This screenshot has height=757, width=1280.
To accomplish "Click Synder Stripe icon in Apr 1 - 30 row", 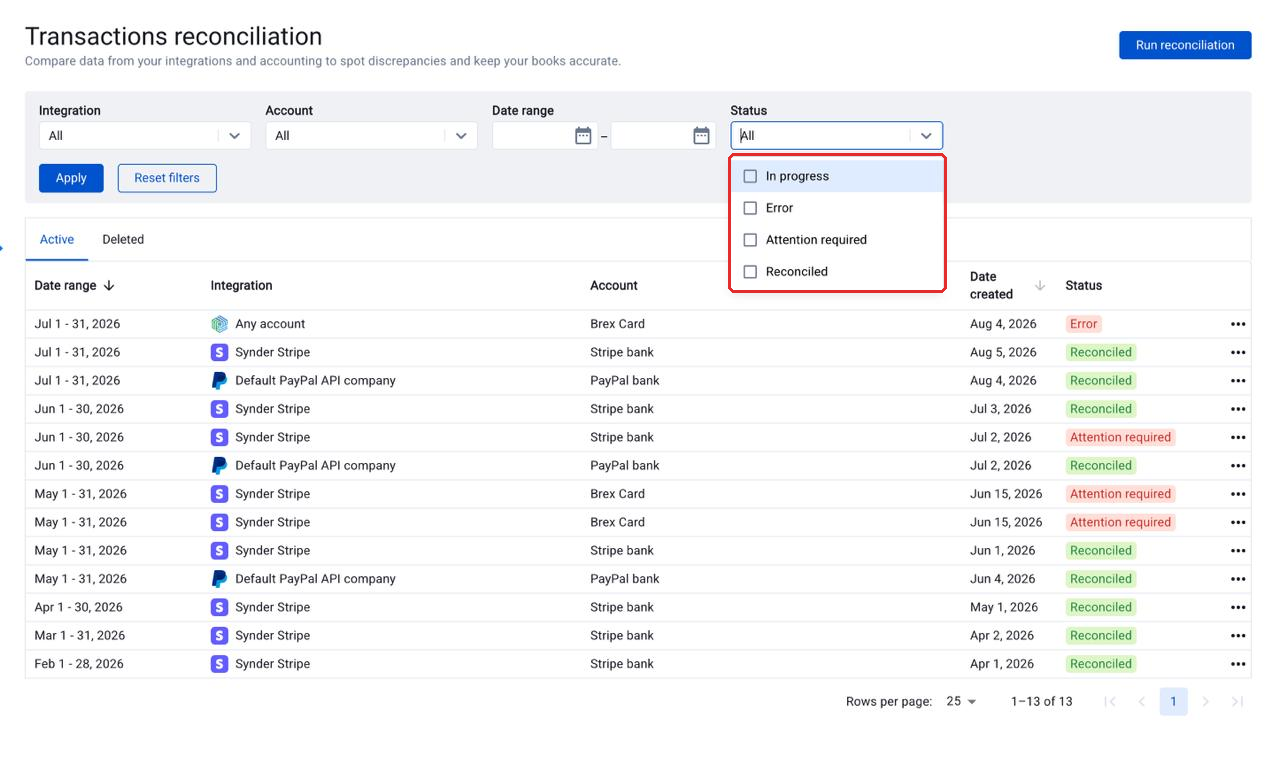I will (219, 607).
